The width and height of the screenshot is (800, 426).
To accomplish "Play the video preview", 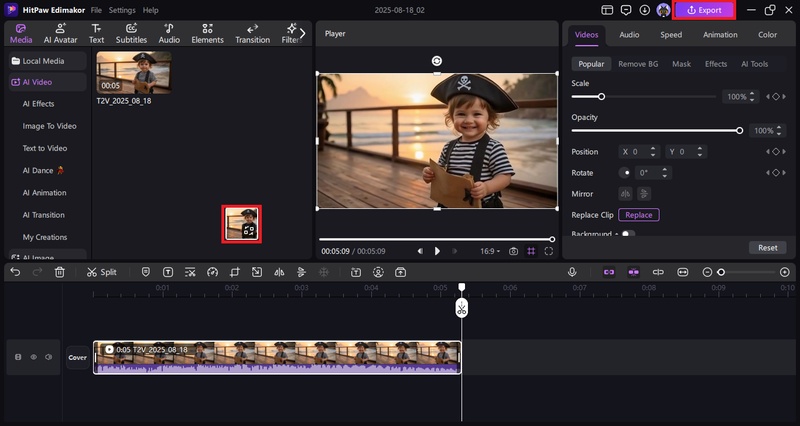I will point(437,251).
